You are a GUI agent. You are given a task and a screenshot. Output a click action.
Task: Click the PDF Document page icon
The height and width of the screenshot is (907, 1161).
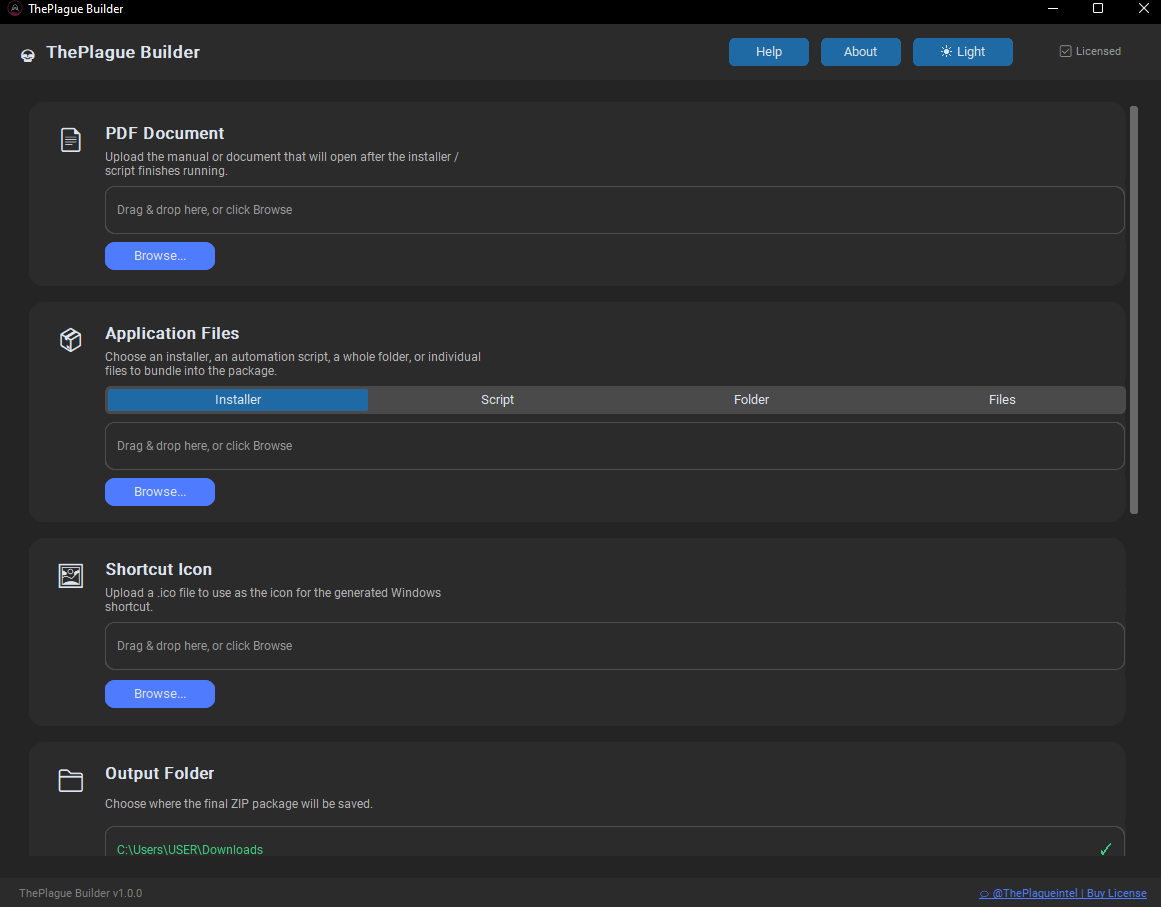point(70,139)
